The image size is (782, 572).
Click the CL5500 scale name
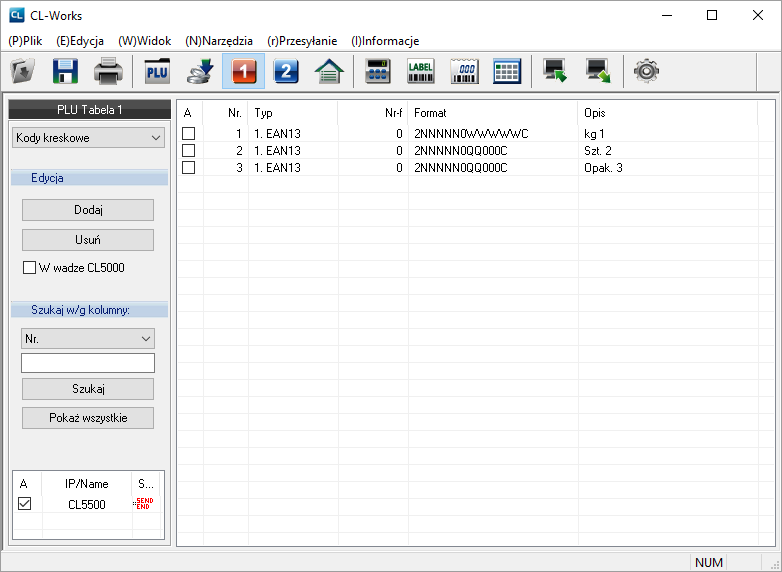[87, 504]
